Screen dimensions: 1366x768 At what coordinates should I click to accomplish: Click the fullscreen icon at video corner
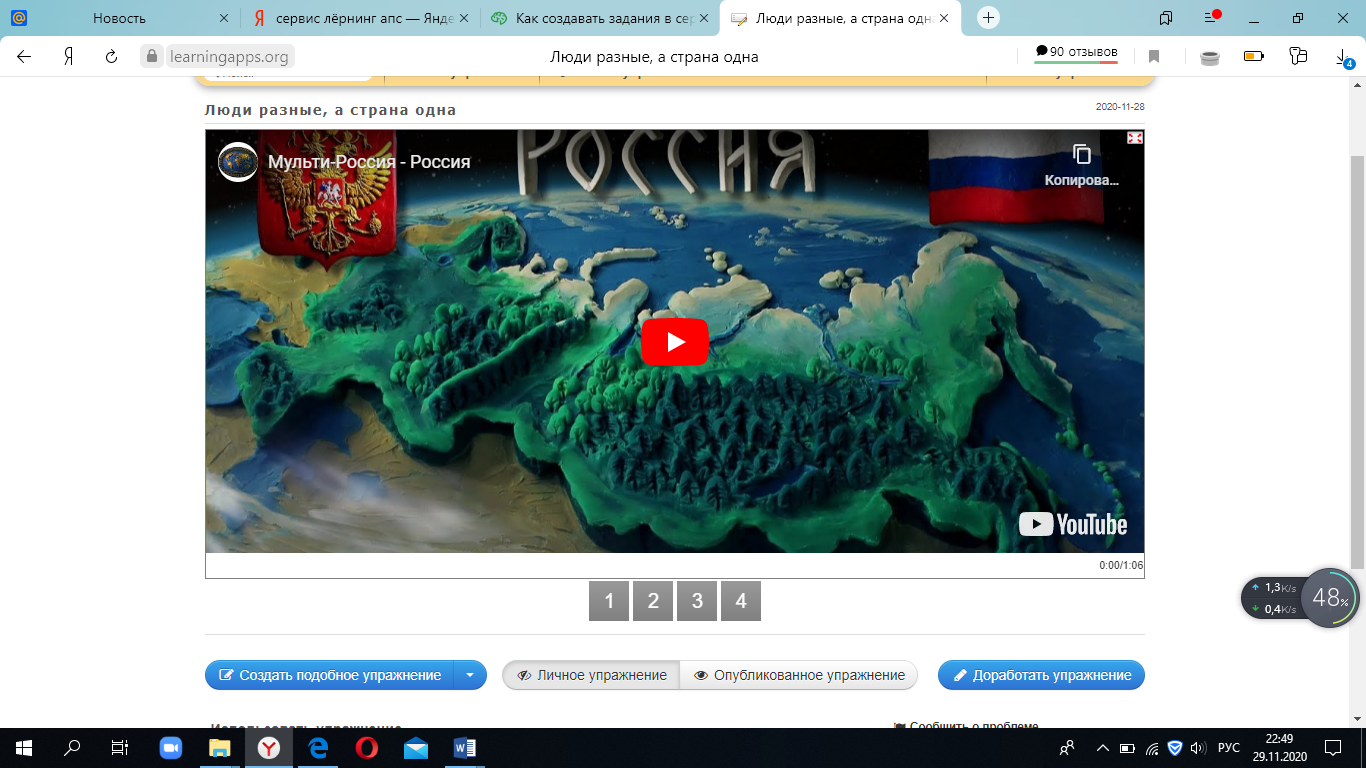coord(1134,138)
